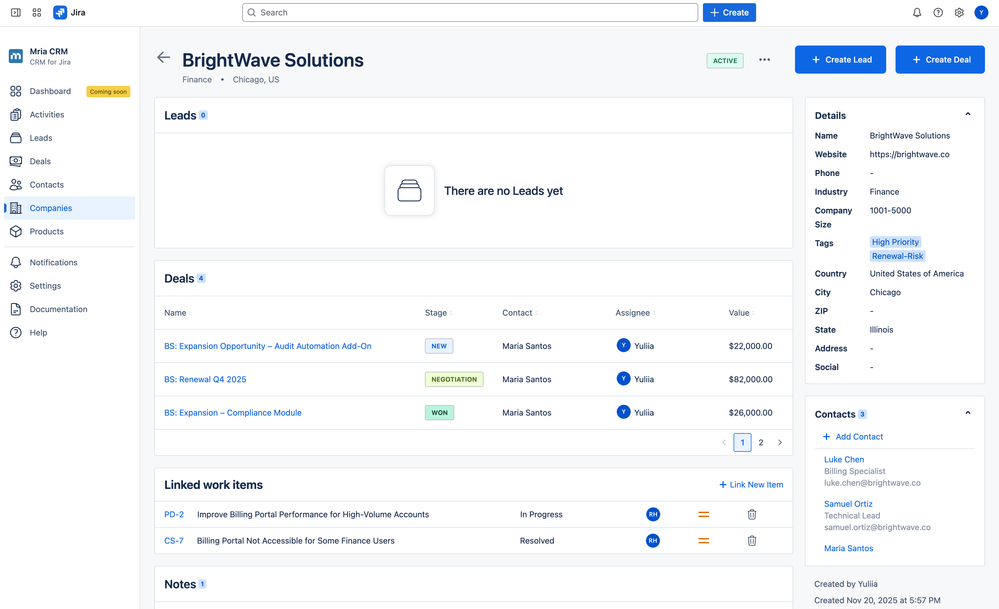
Task: Select the Leads briefcase icon in sidebar
Action: click(15, 137)
